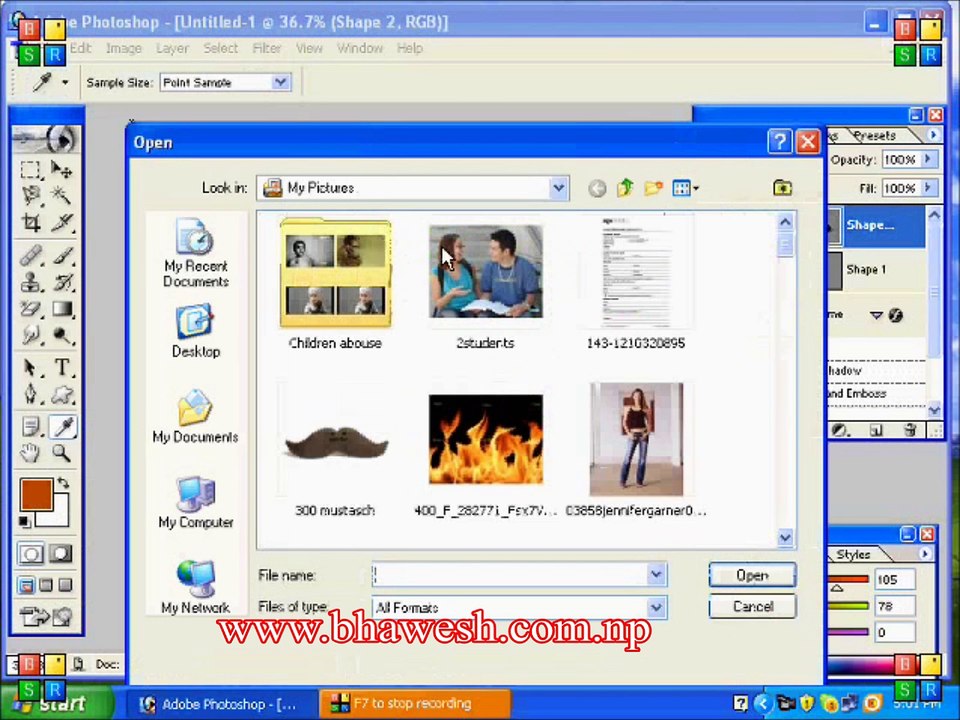Select the Magic Wand tool
The width and height of the screenshot is (960, 720).
pyautogui.click(x=61, y=195)
